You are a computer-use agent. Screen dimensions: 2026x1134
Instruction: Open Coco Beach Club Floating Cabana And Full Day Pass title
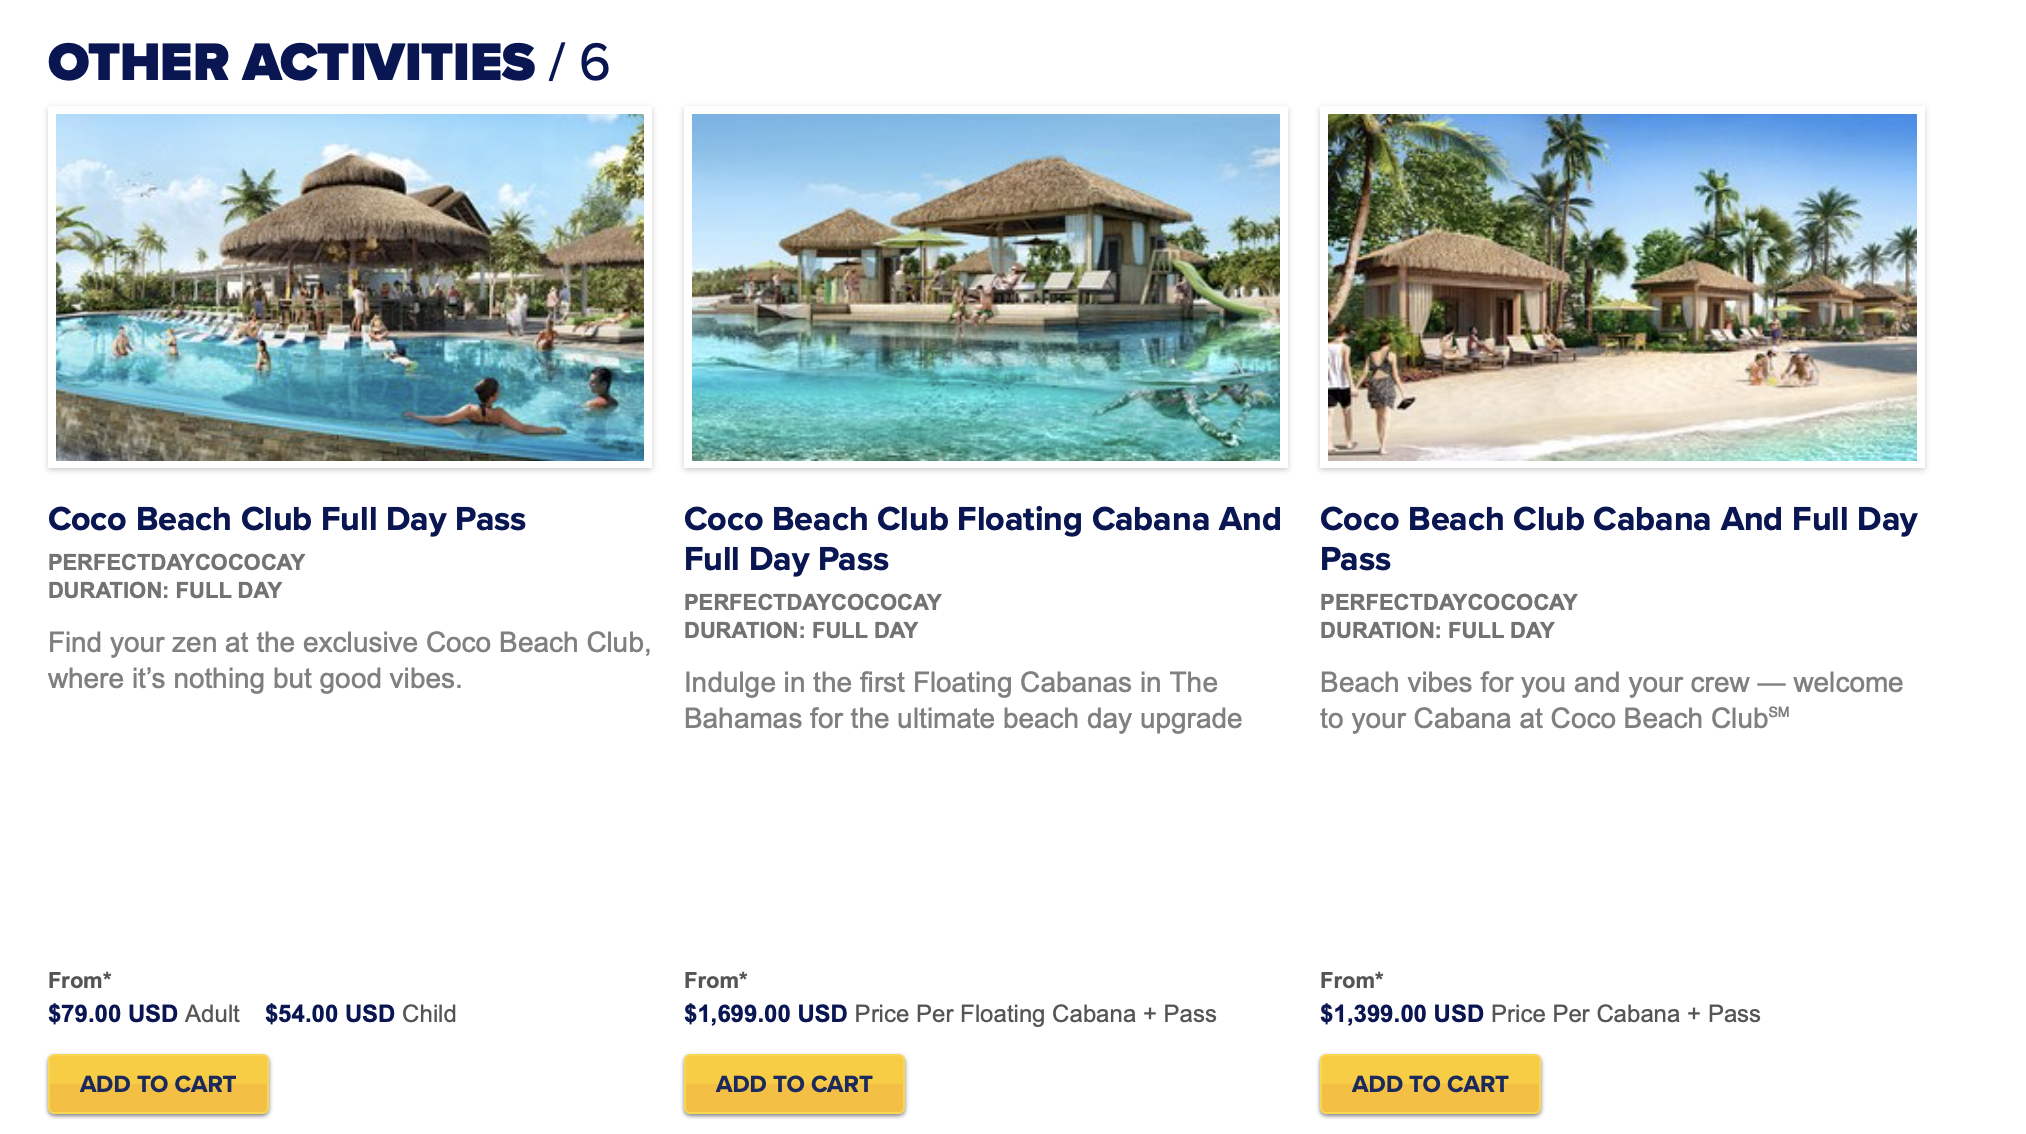[983, 539]
